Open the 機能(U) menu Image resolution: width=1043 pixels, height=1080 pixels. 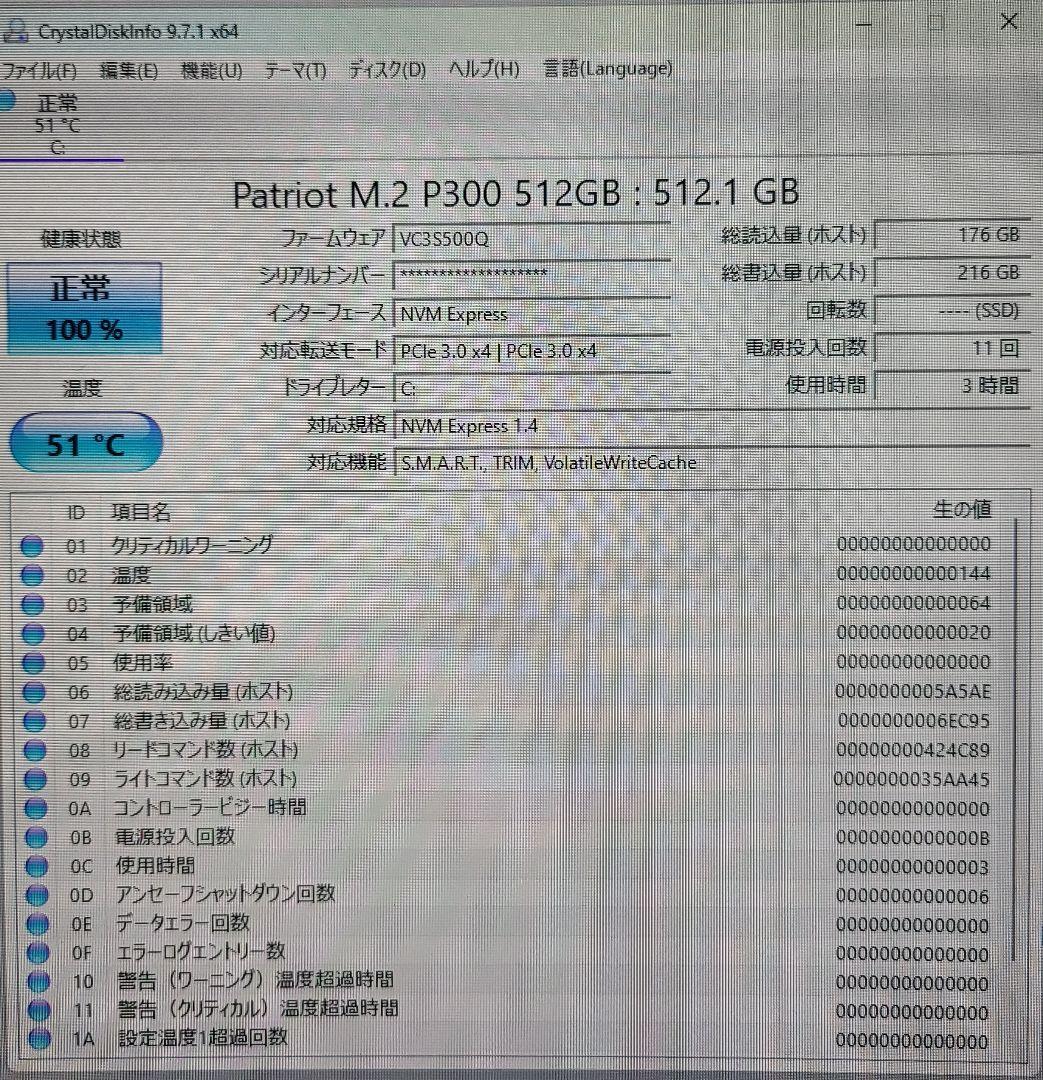[x=211, y=70]
